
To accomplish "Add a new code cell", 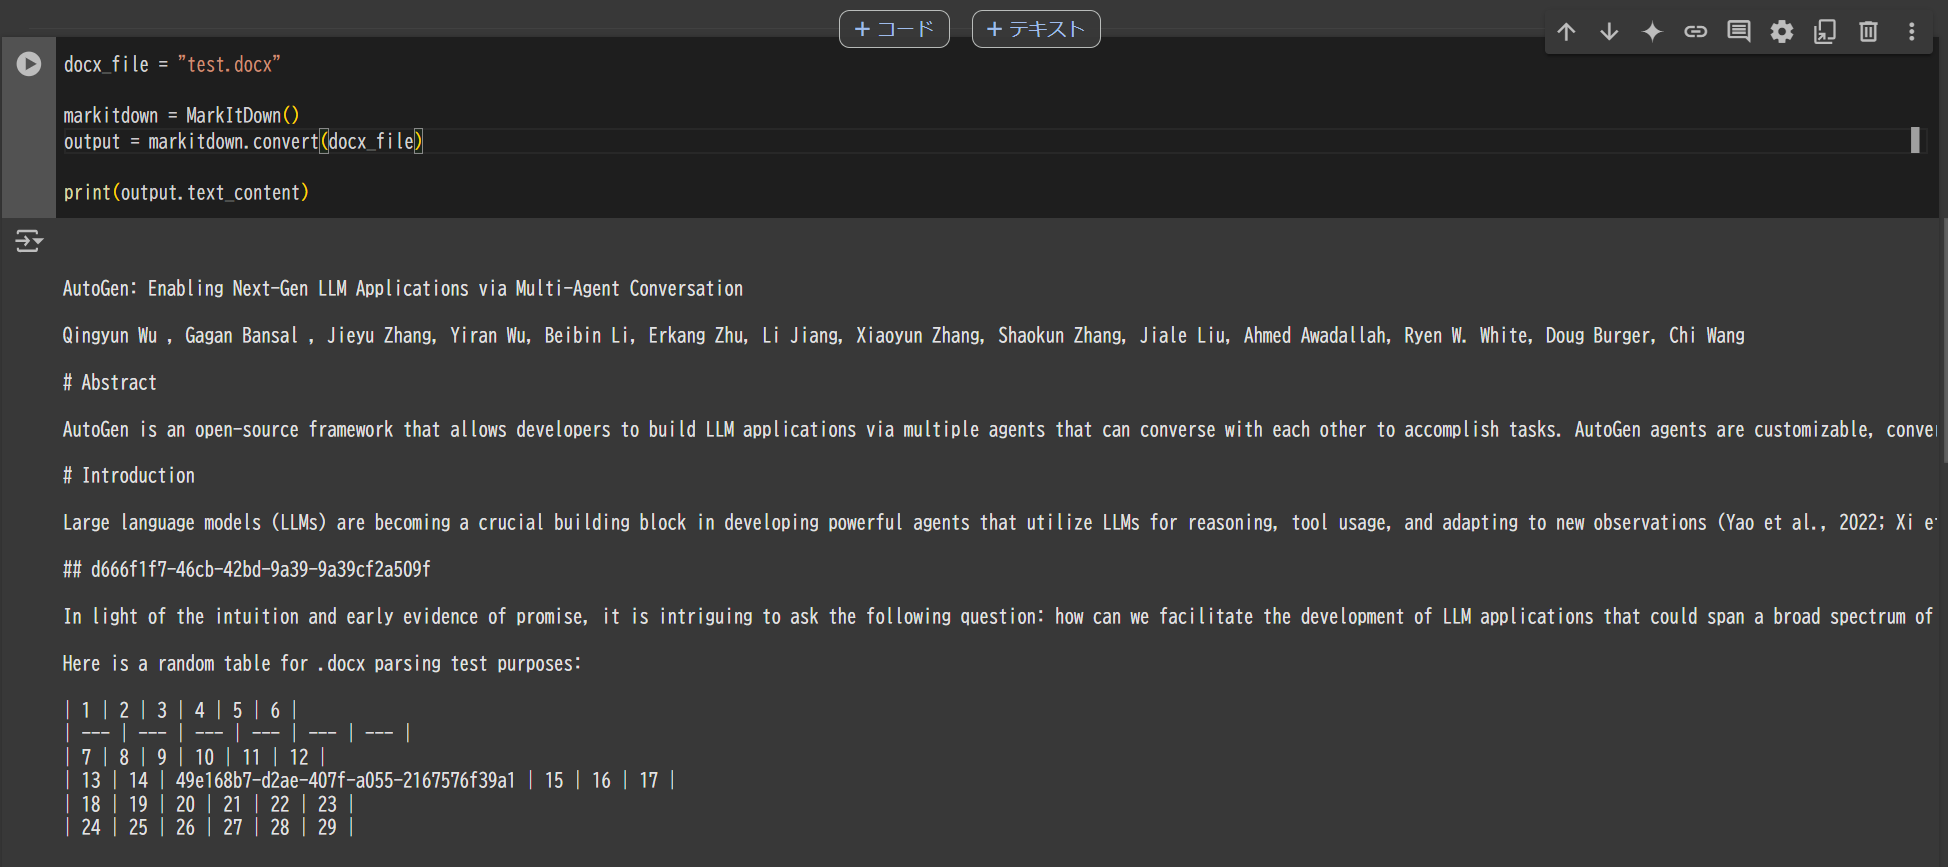I will point(894,28).
